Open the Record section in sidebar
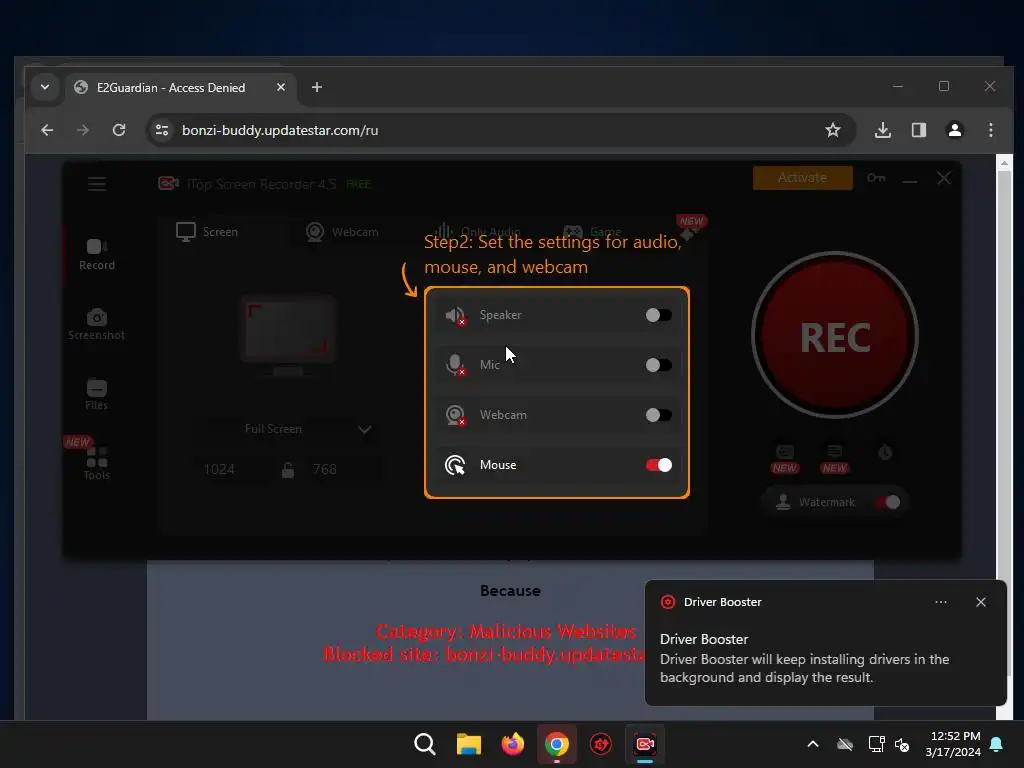The image size is (1024, 768). pyautogui.click(x=97, y=254)
